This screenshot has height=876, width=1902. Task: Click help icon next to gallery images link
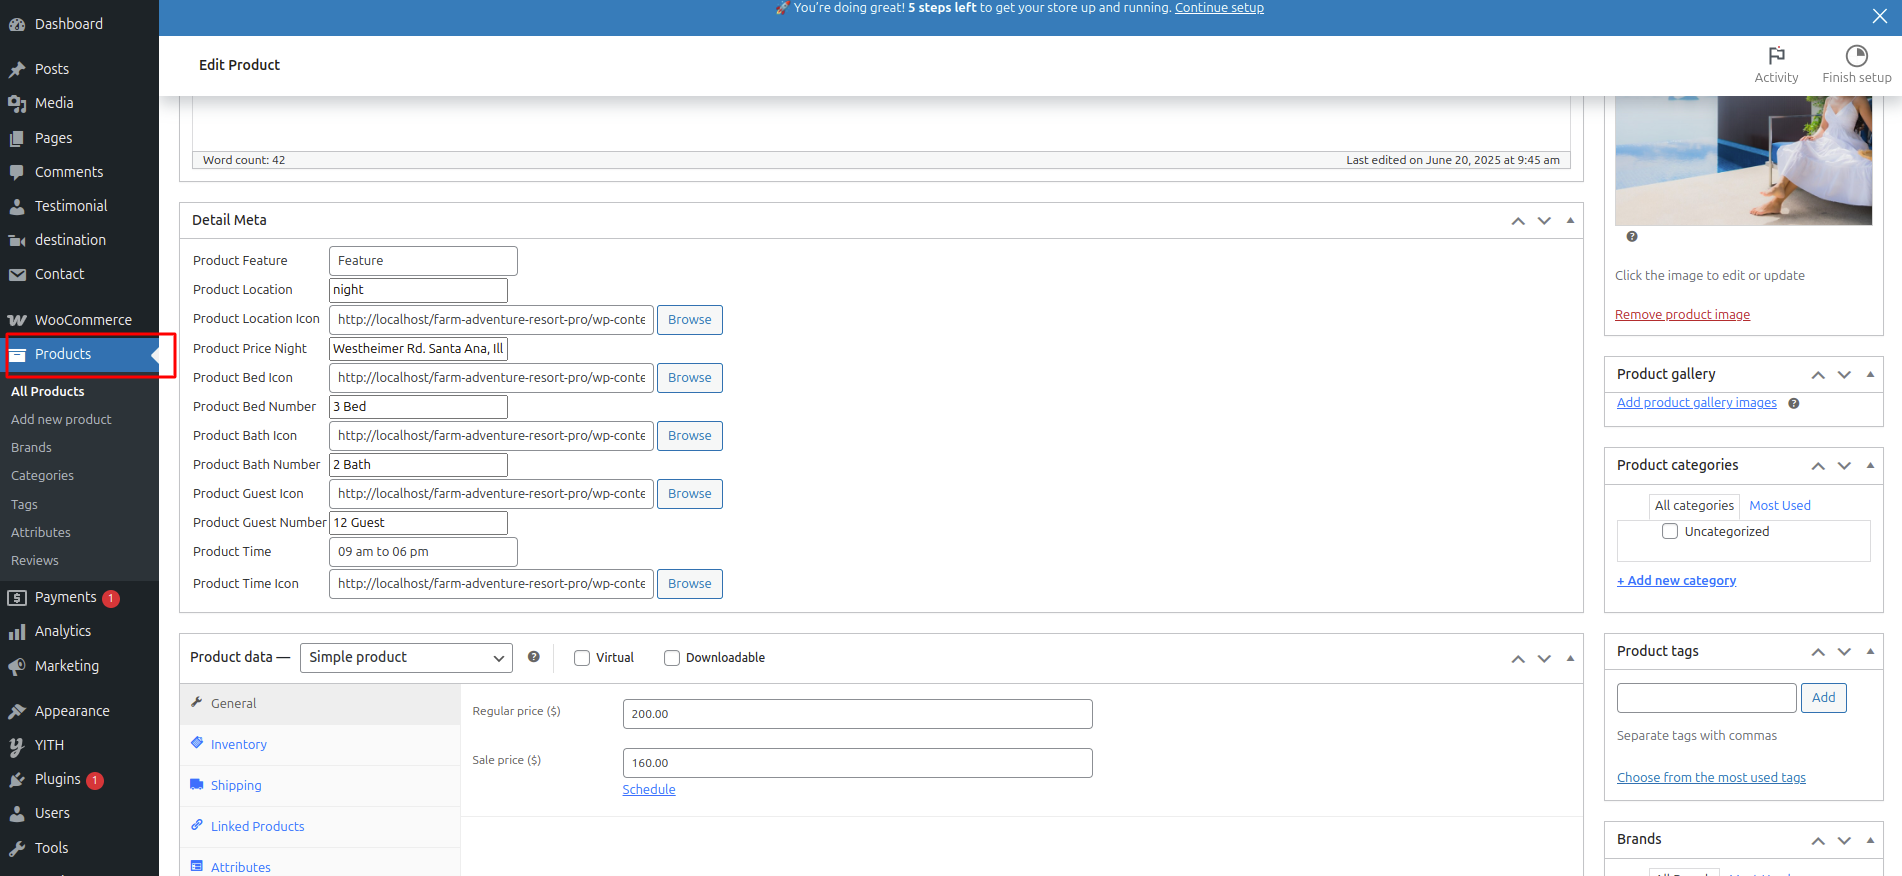(1794, 404)
